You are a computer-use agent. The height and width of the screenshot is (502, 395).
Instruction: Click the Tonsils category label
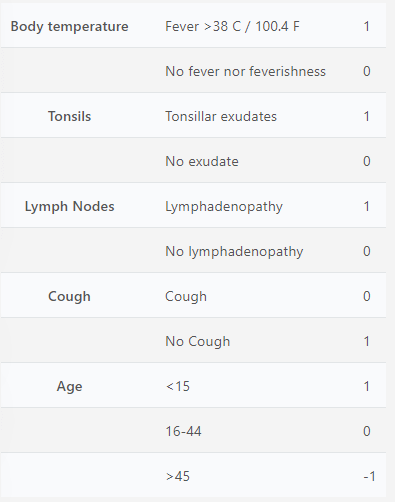click(69, 116)
